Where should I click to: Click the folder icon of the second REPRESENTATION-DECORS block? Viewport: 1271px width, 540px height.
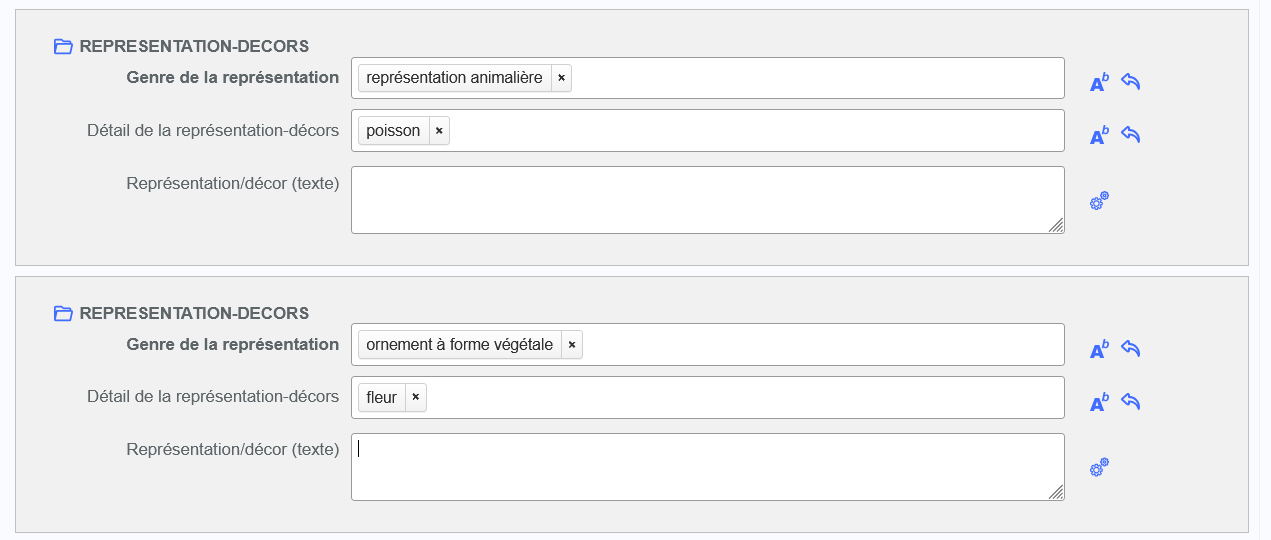tap(63, 314)
